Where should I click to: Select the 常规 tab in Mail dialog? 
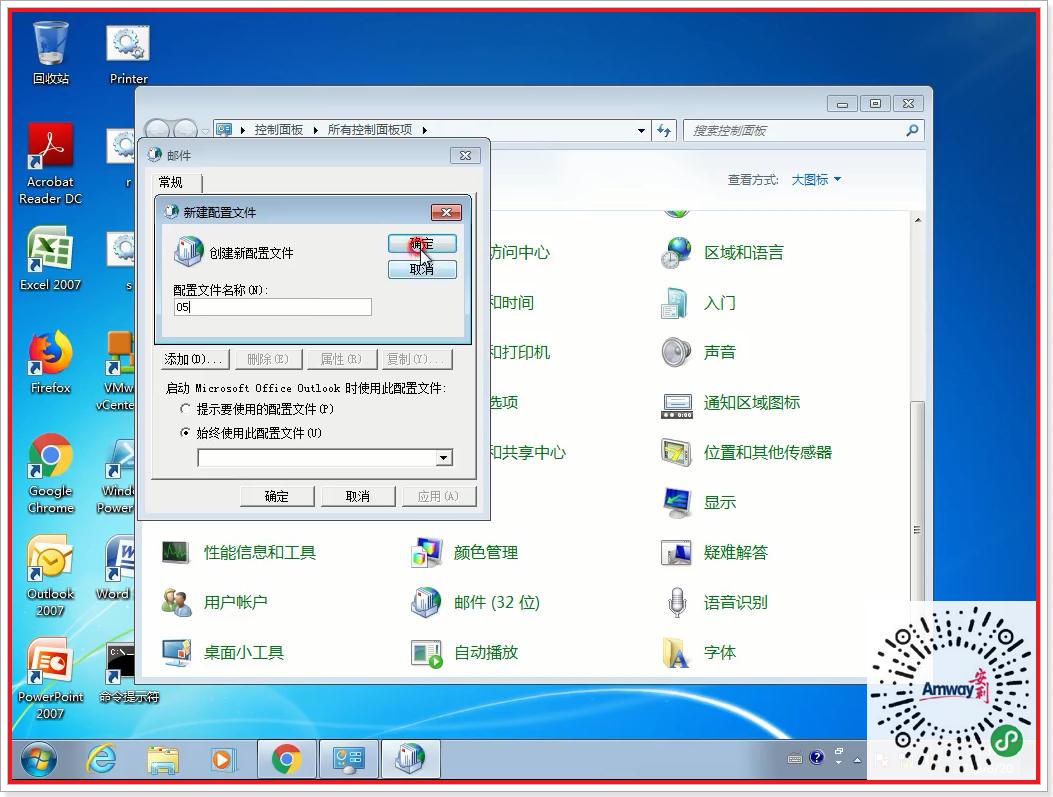coord(171,183)
